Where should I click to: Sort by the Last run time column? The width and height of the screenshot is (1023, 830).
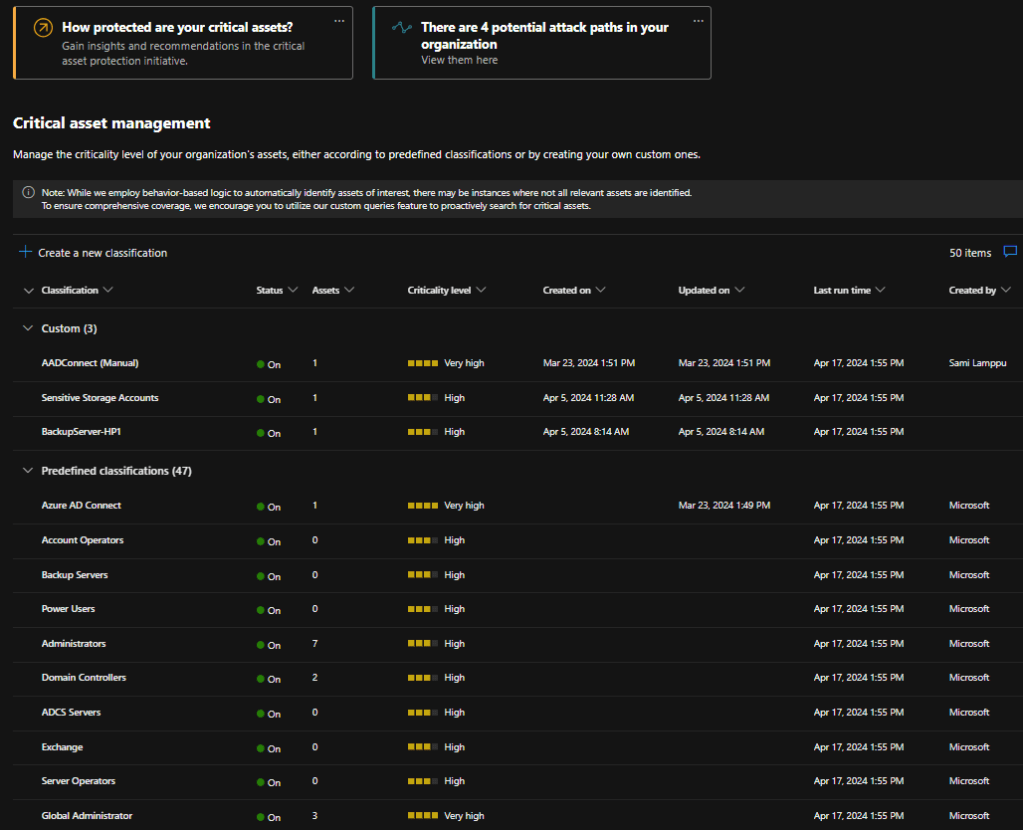click(842, 290)
